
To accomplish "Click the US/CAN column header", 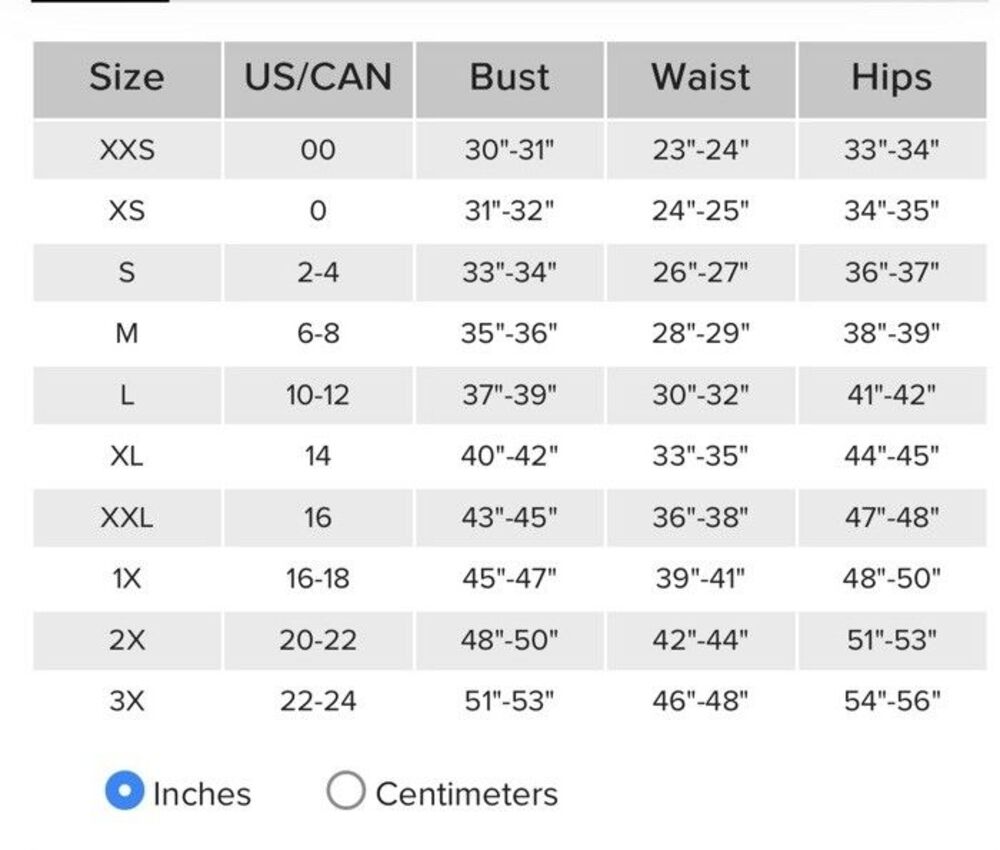I will (318, 80).
